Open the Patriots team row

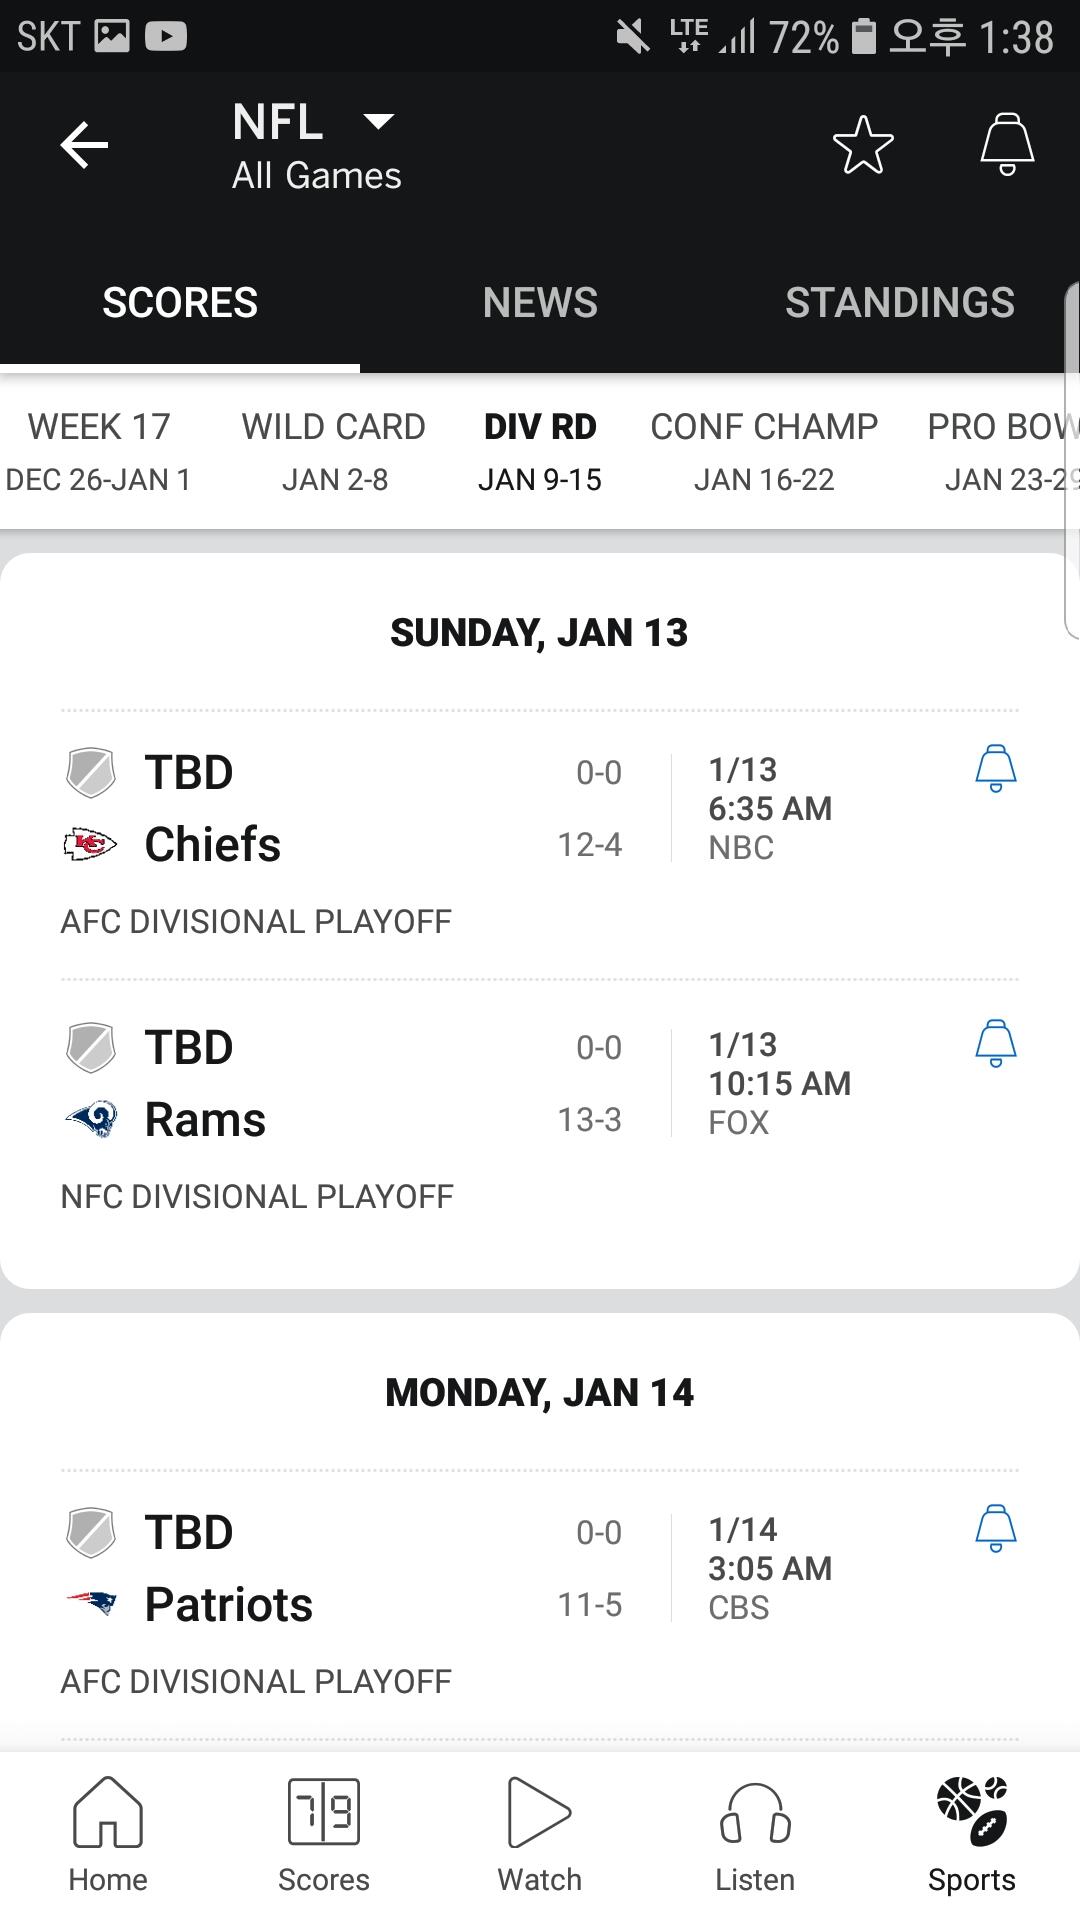coord(228,1605)
